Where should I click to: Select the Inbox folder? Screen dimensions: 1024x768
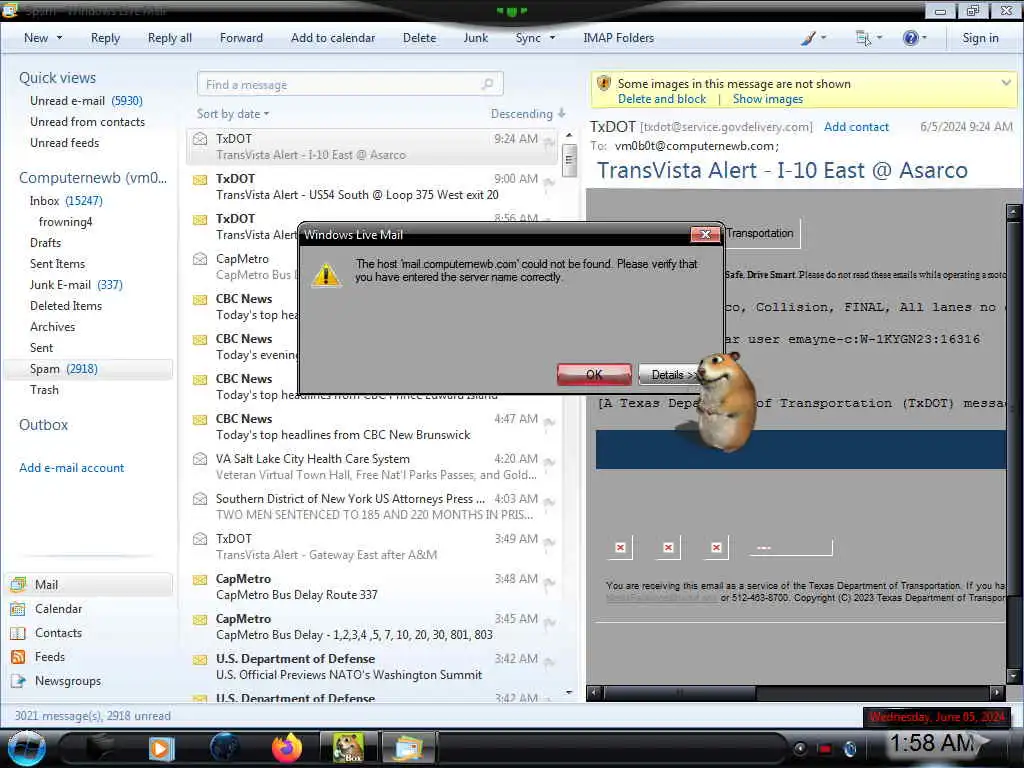pyautogui.click(x=66, y=200)
